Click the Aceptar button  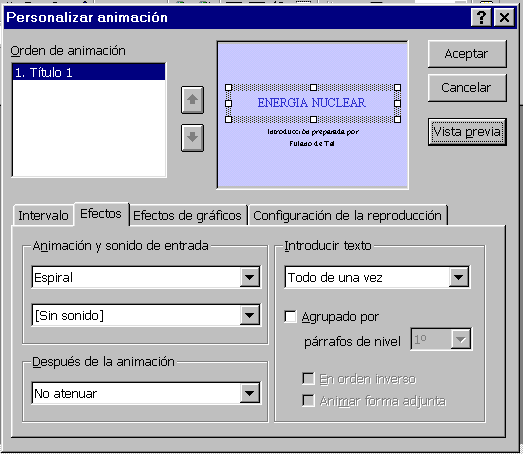[467, 54]
